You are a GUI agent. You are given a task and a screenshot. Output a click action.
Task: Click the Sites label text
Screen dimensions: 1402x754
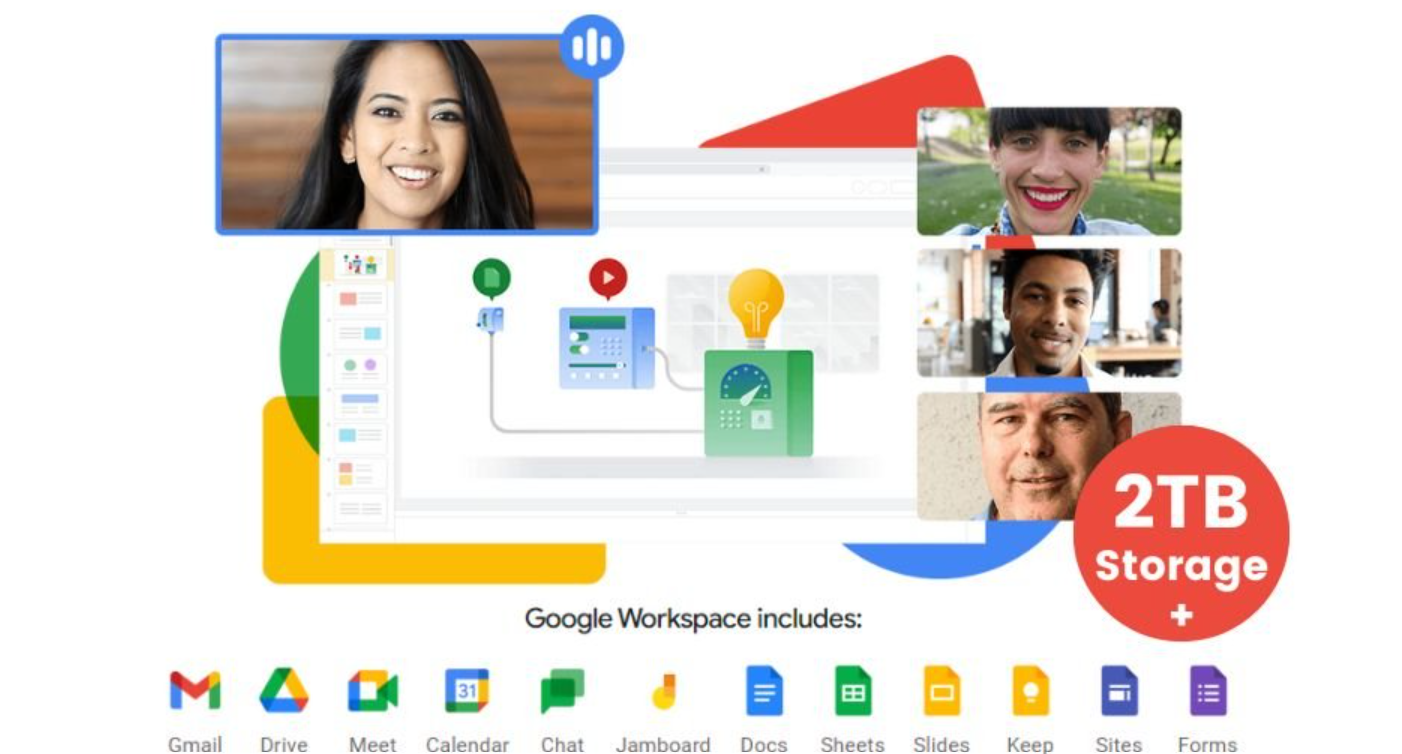pyautogui.click(x=1119, y=744)
